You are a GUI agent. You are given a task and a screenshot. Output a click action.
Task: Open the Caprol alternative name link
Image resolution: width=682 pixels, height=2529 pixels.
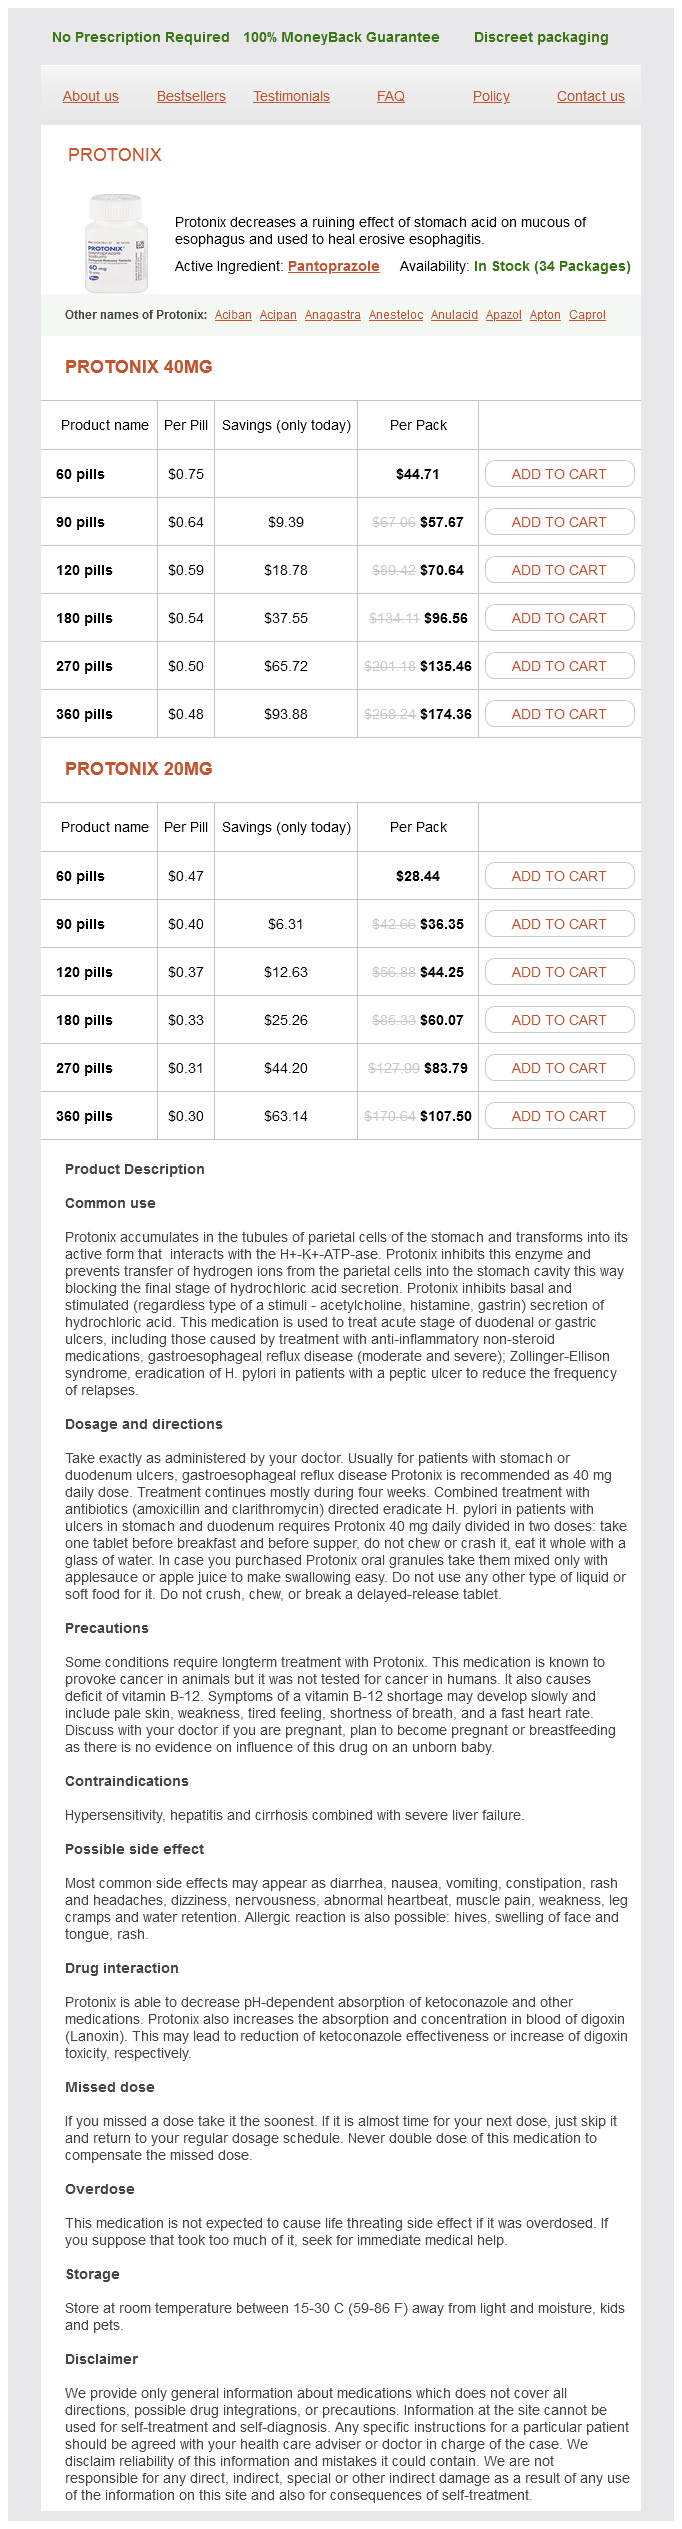(x=587, y=315)
